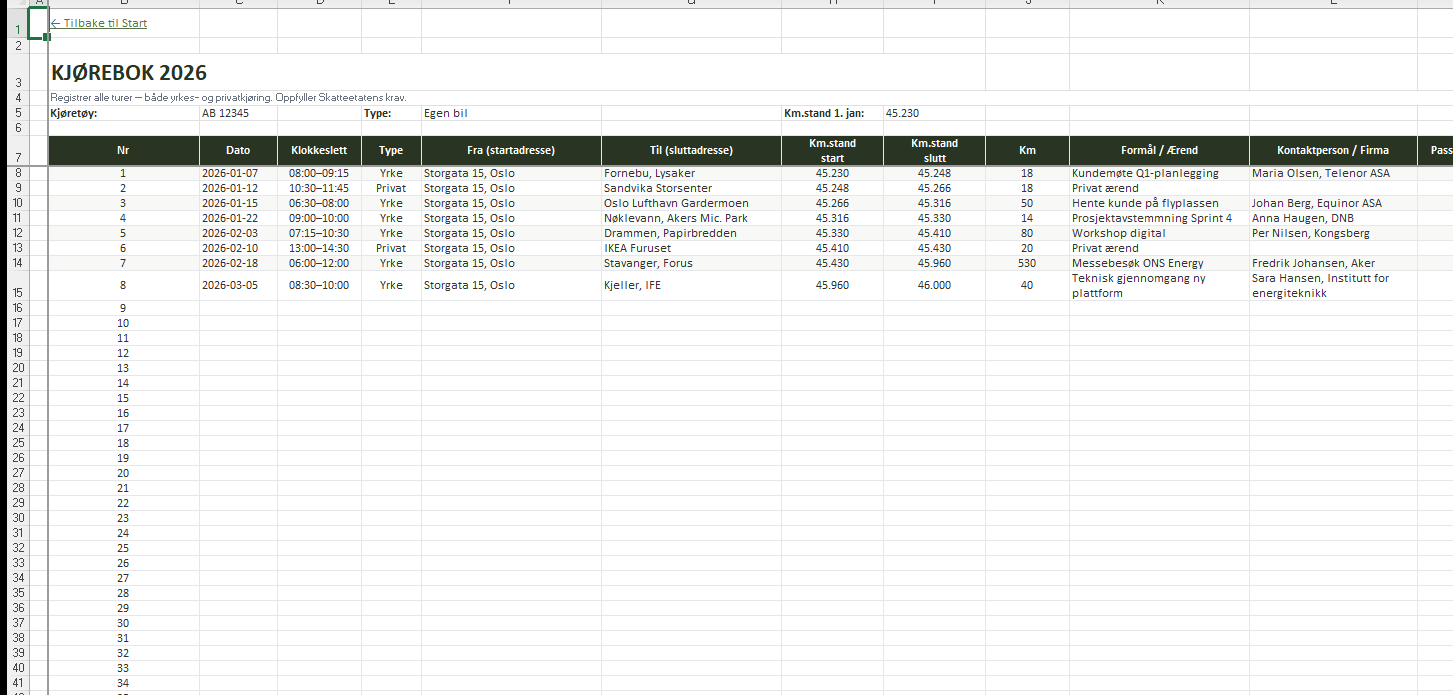Click the 530 km distance cell
This screenshot has width=1453, height=695.
[x=1026, y=263]
